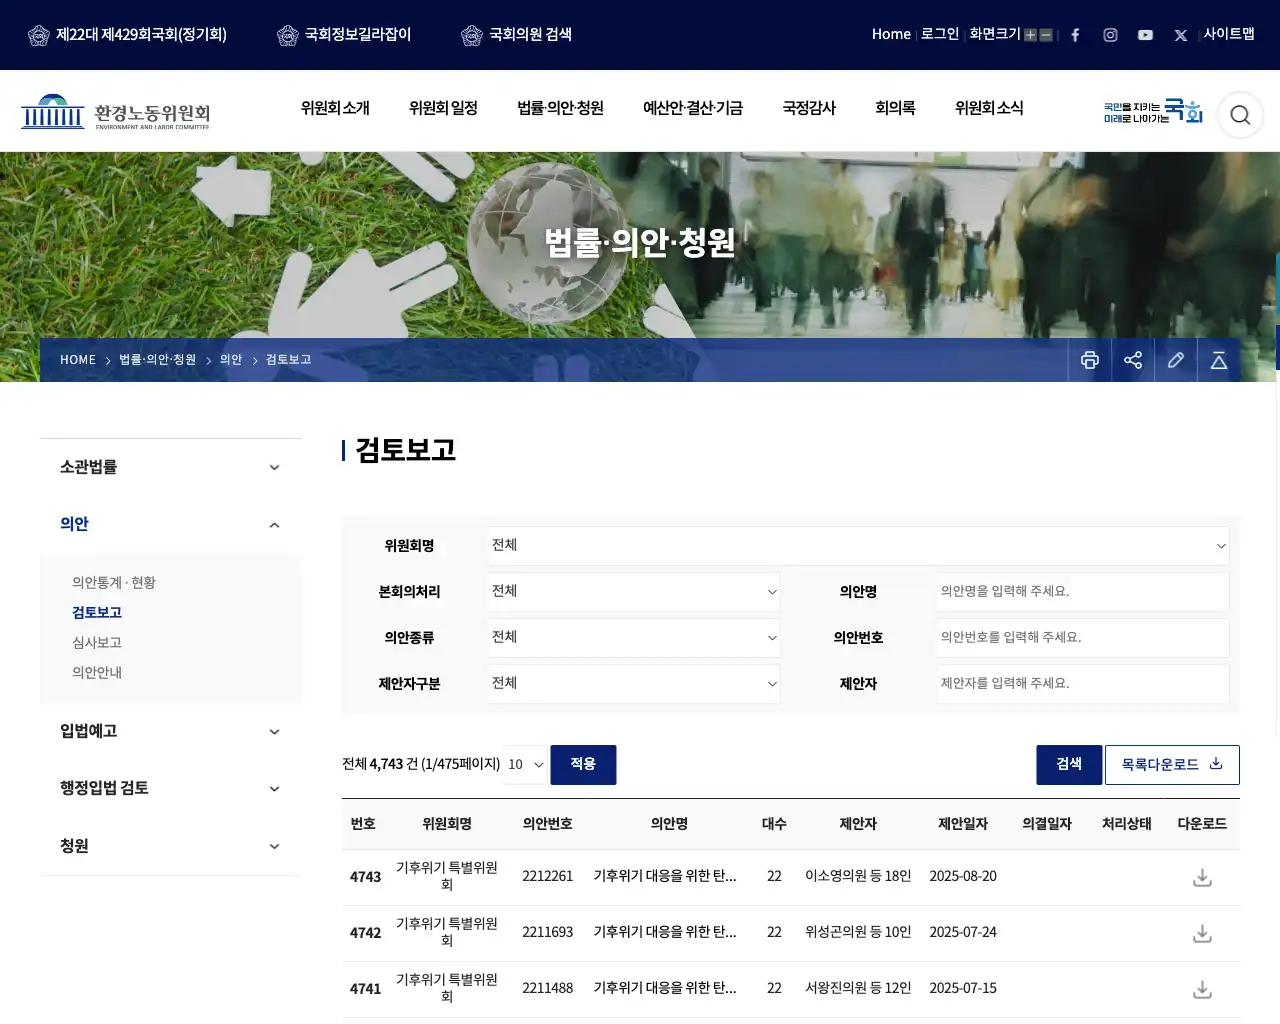Click the scroll-to-top icon

click(x=1219, y=360)
